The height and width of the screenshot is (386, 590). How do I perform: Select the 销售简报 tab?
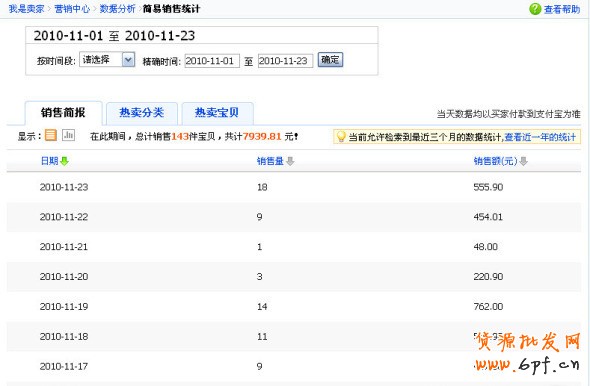(63, 112)
